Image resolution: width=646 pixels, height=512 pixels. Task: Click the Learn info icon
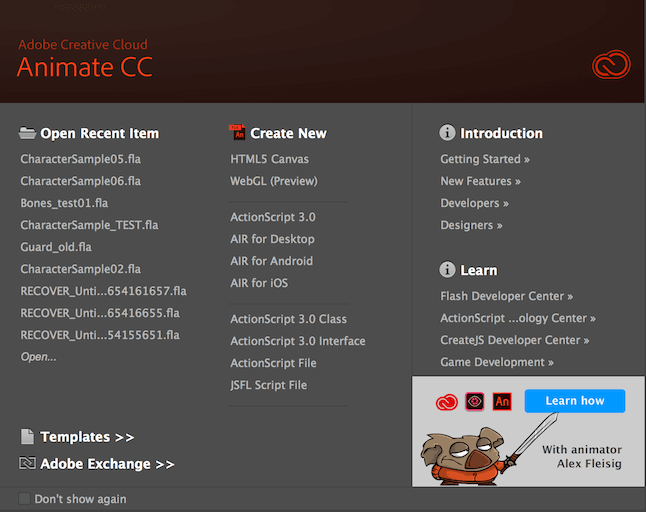447,269
